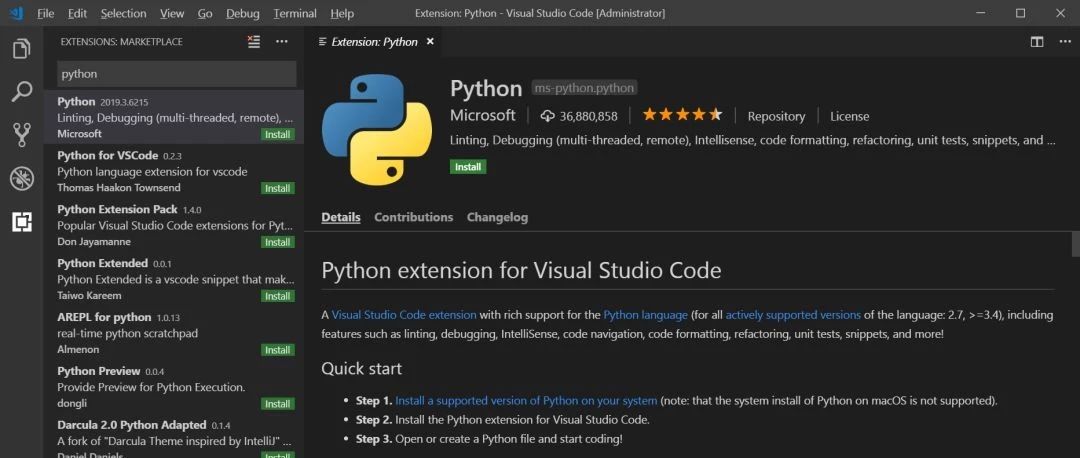Follow the Python language link
The image size is (1080, 458).
[645, 315]
